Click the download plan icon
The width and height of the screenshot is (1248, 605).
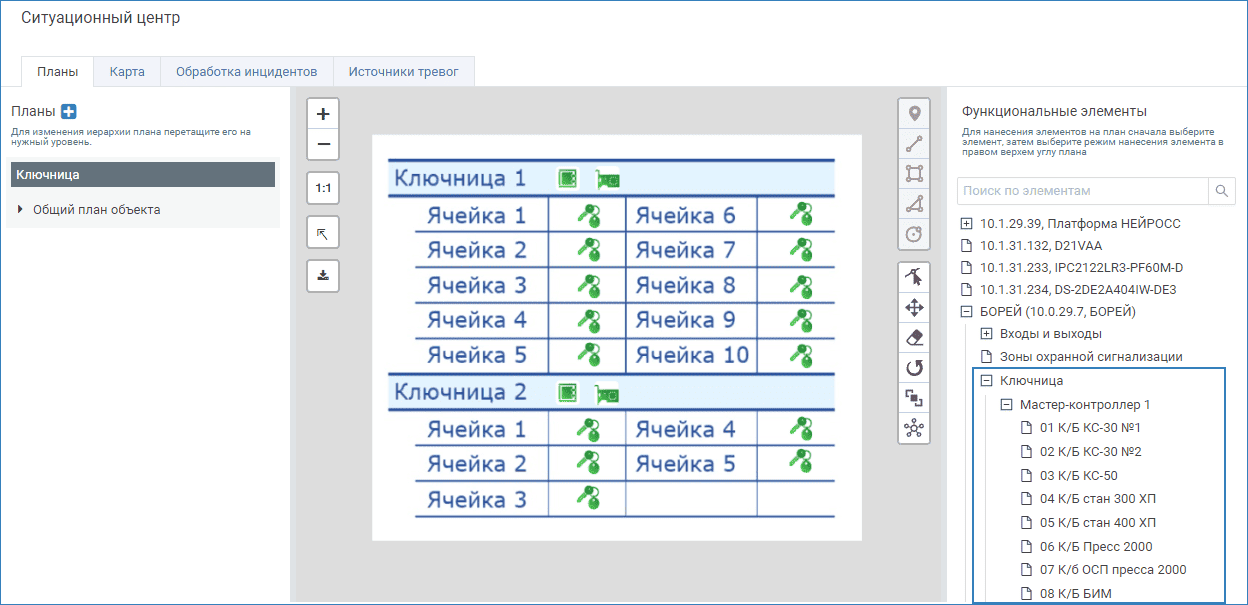[x=323, y=275]
